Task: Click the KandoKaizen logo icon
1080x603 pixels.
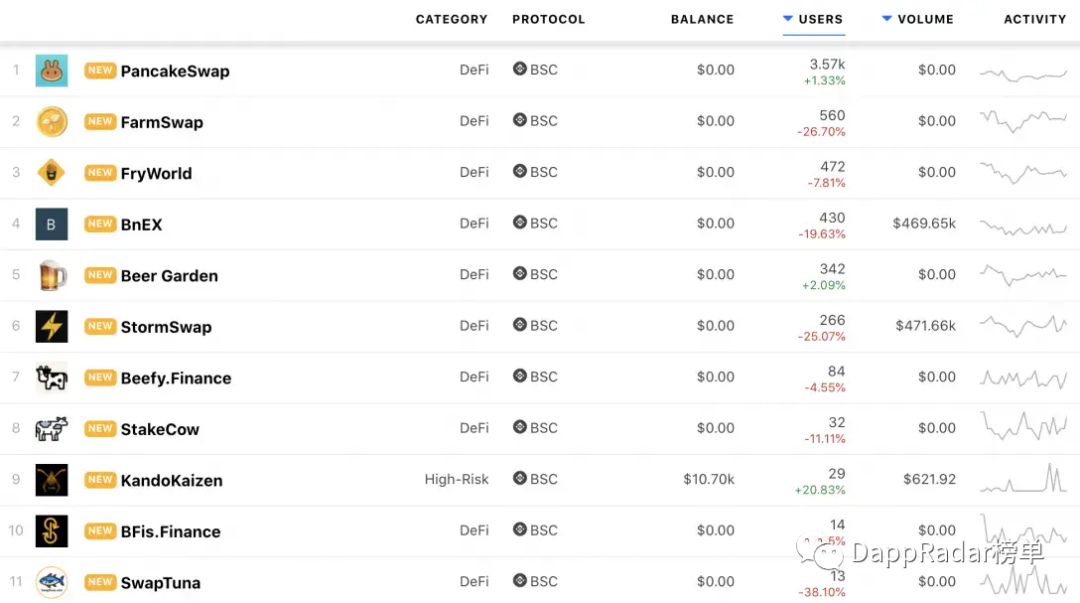Action: pyautogui.click(x=52, y=480)
